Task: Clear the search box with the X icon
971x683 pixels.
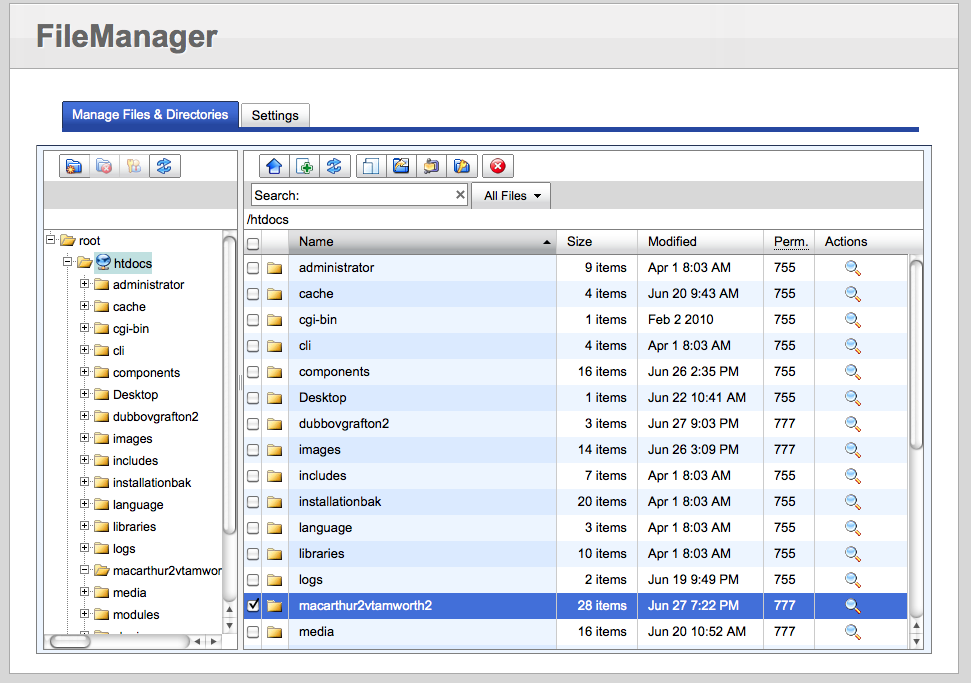Action: click(x=460, y=196)
